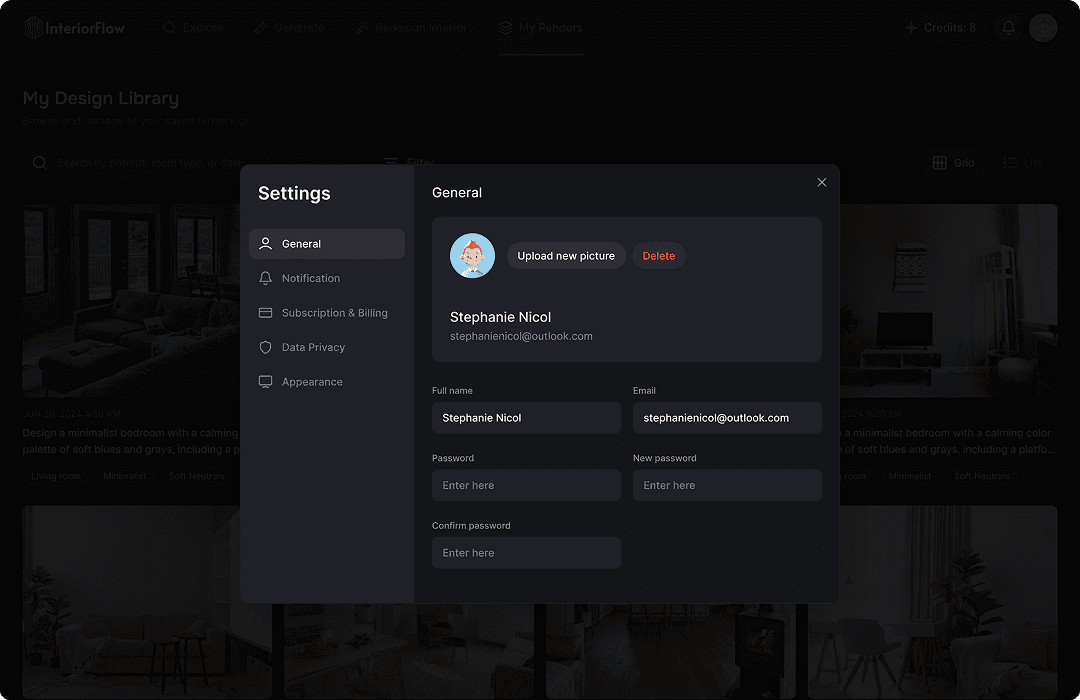
Task: Click the New password field
Action: point(727,485)
